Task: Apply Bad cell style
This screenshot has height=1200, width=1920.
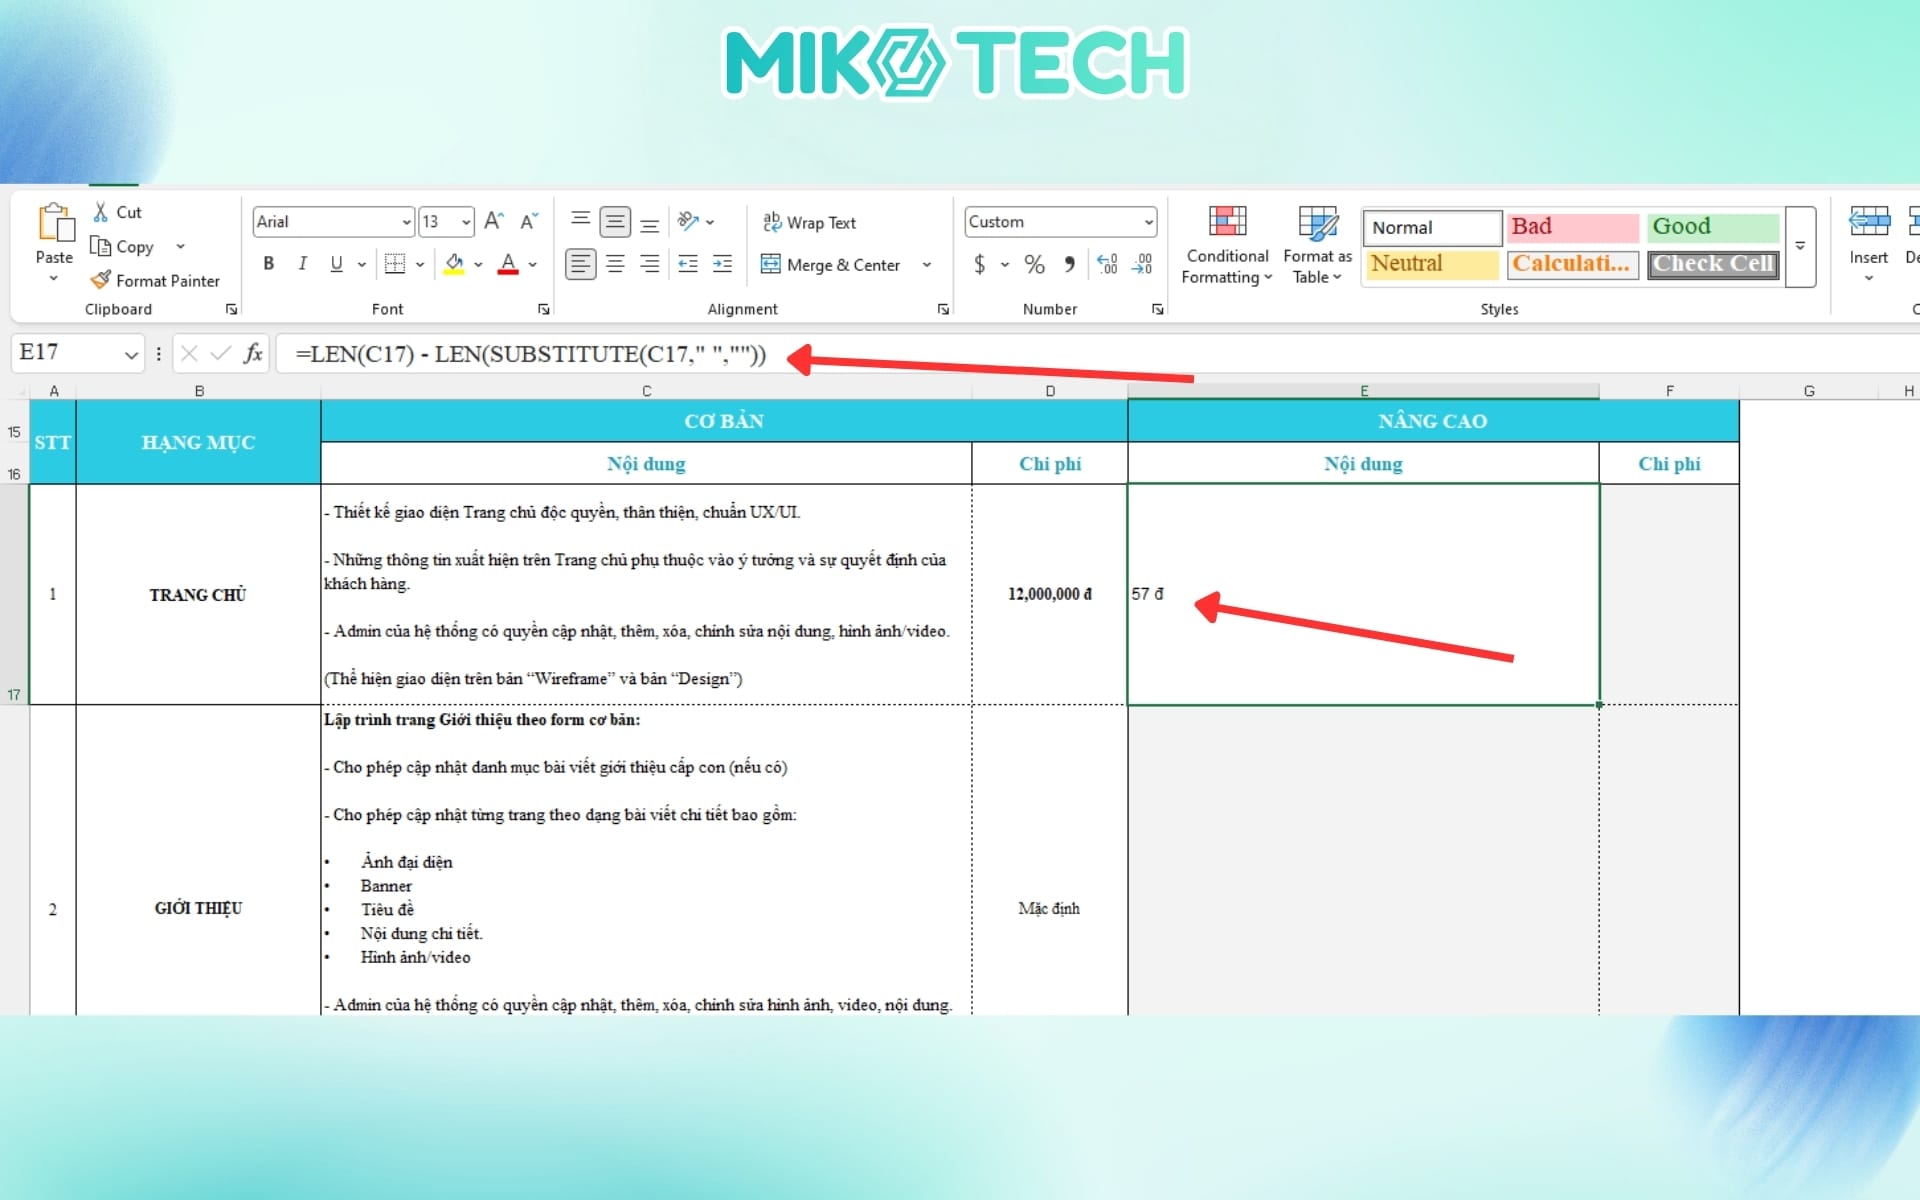Action: click(1573, 227)
